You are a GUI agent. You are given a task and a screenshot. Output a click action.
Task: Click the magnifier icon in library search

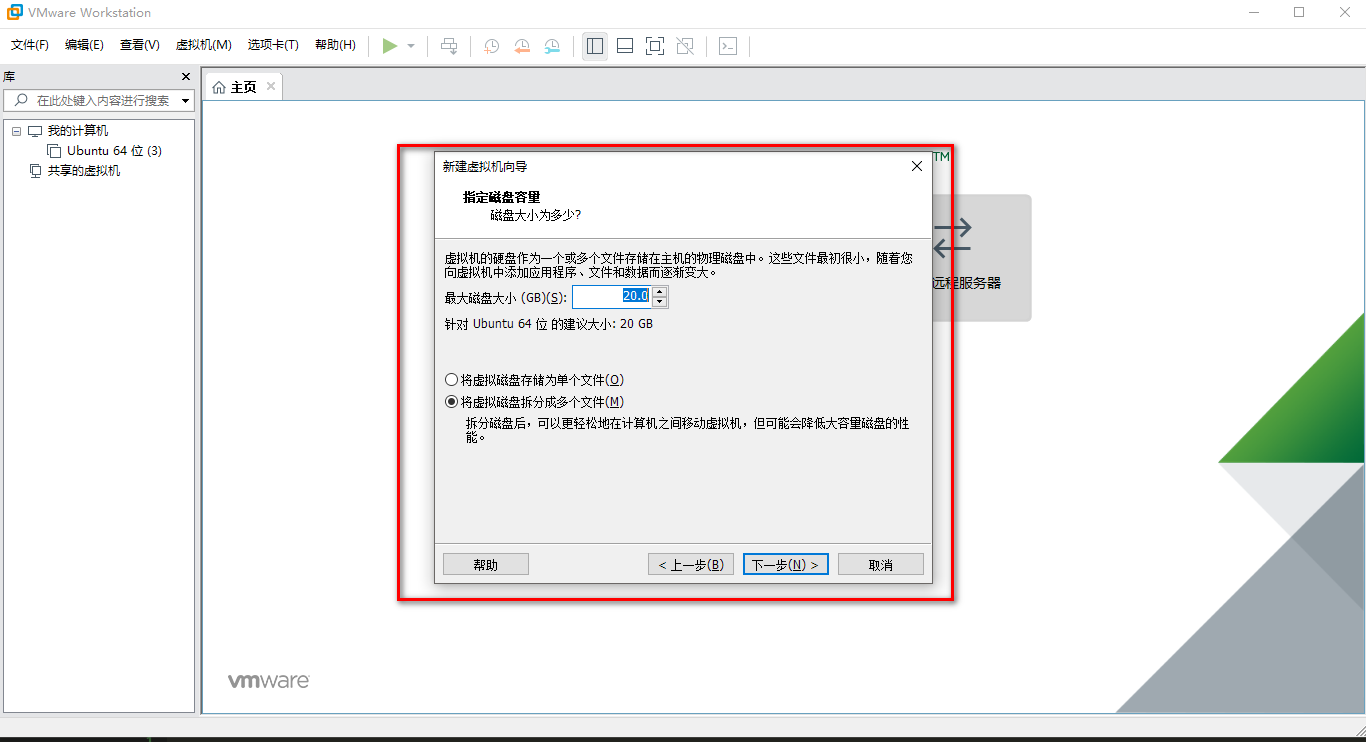point(21,101)
